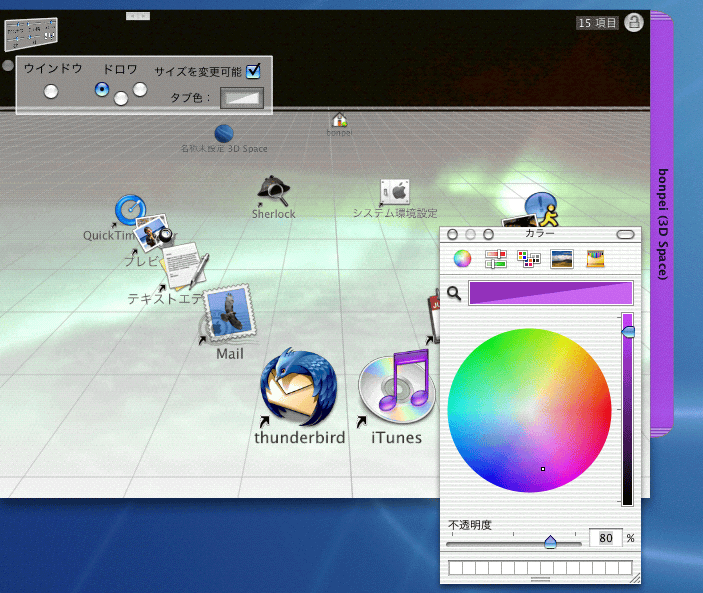Select the color wheel picker mode
This screenshot has width=703, height=593.
point(462,259)
